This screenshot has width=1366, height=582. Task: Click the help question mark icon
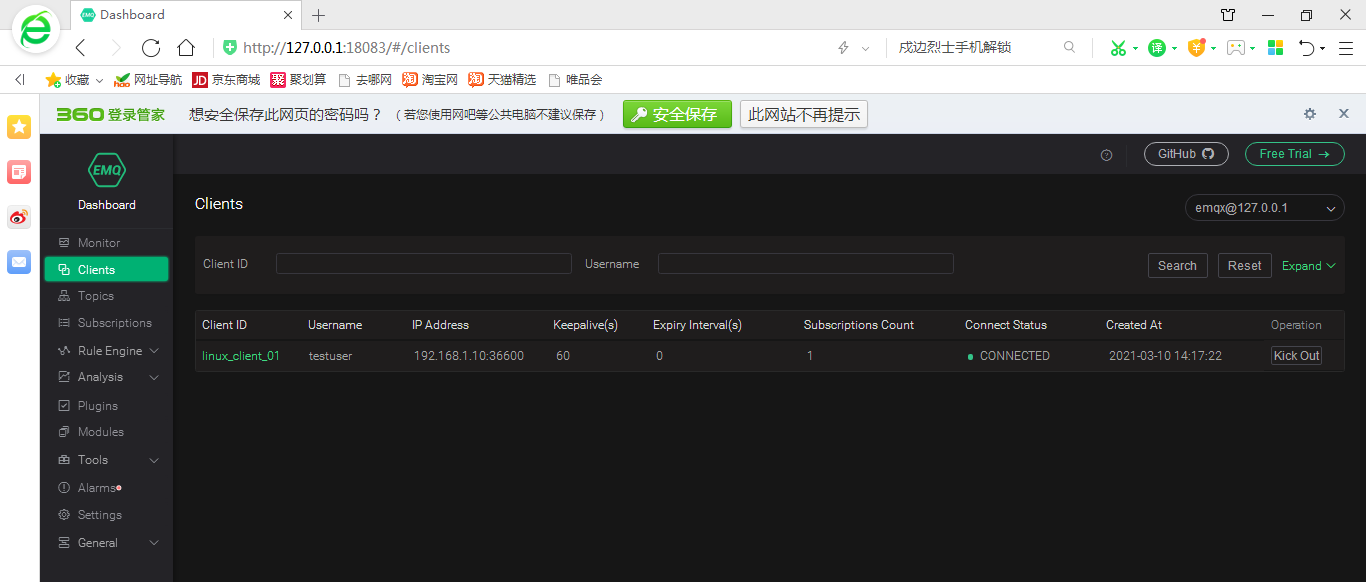click(x=1106, y=154)
